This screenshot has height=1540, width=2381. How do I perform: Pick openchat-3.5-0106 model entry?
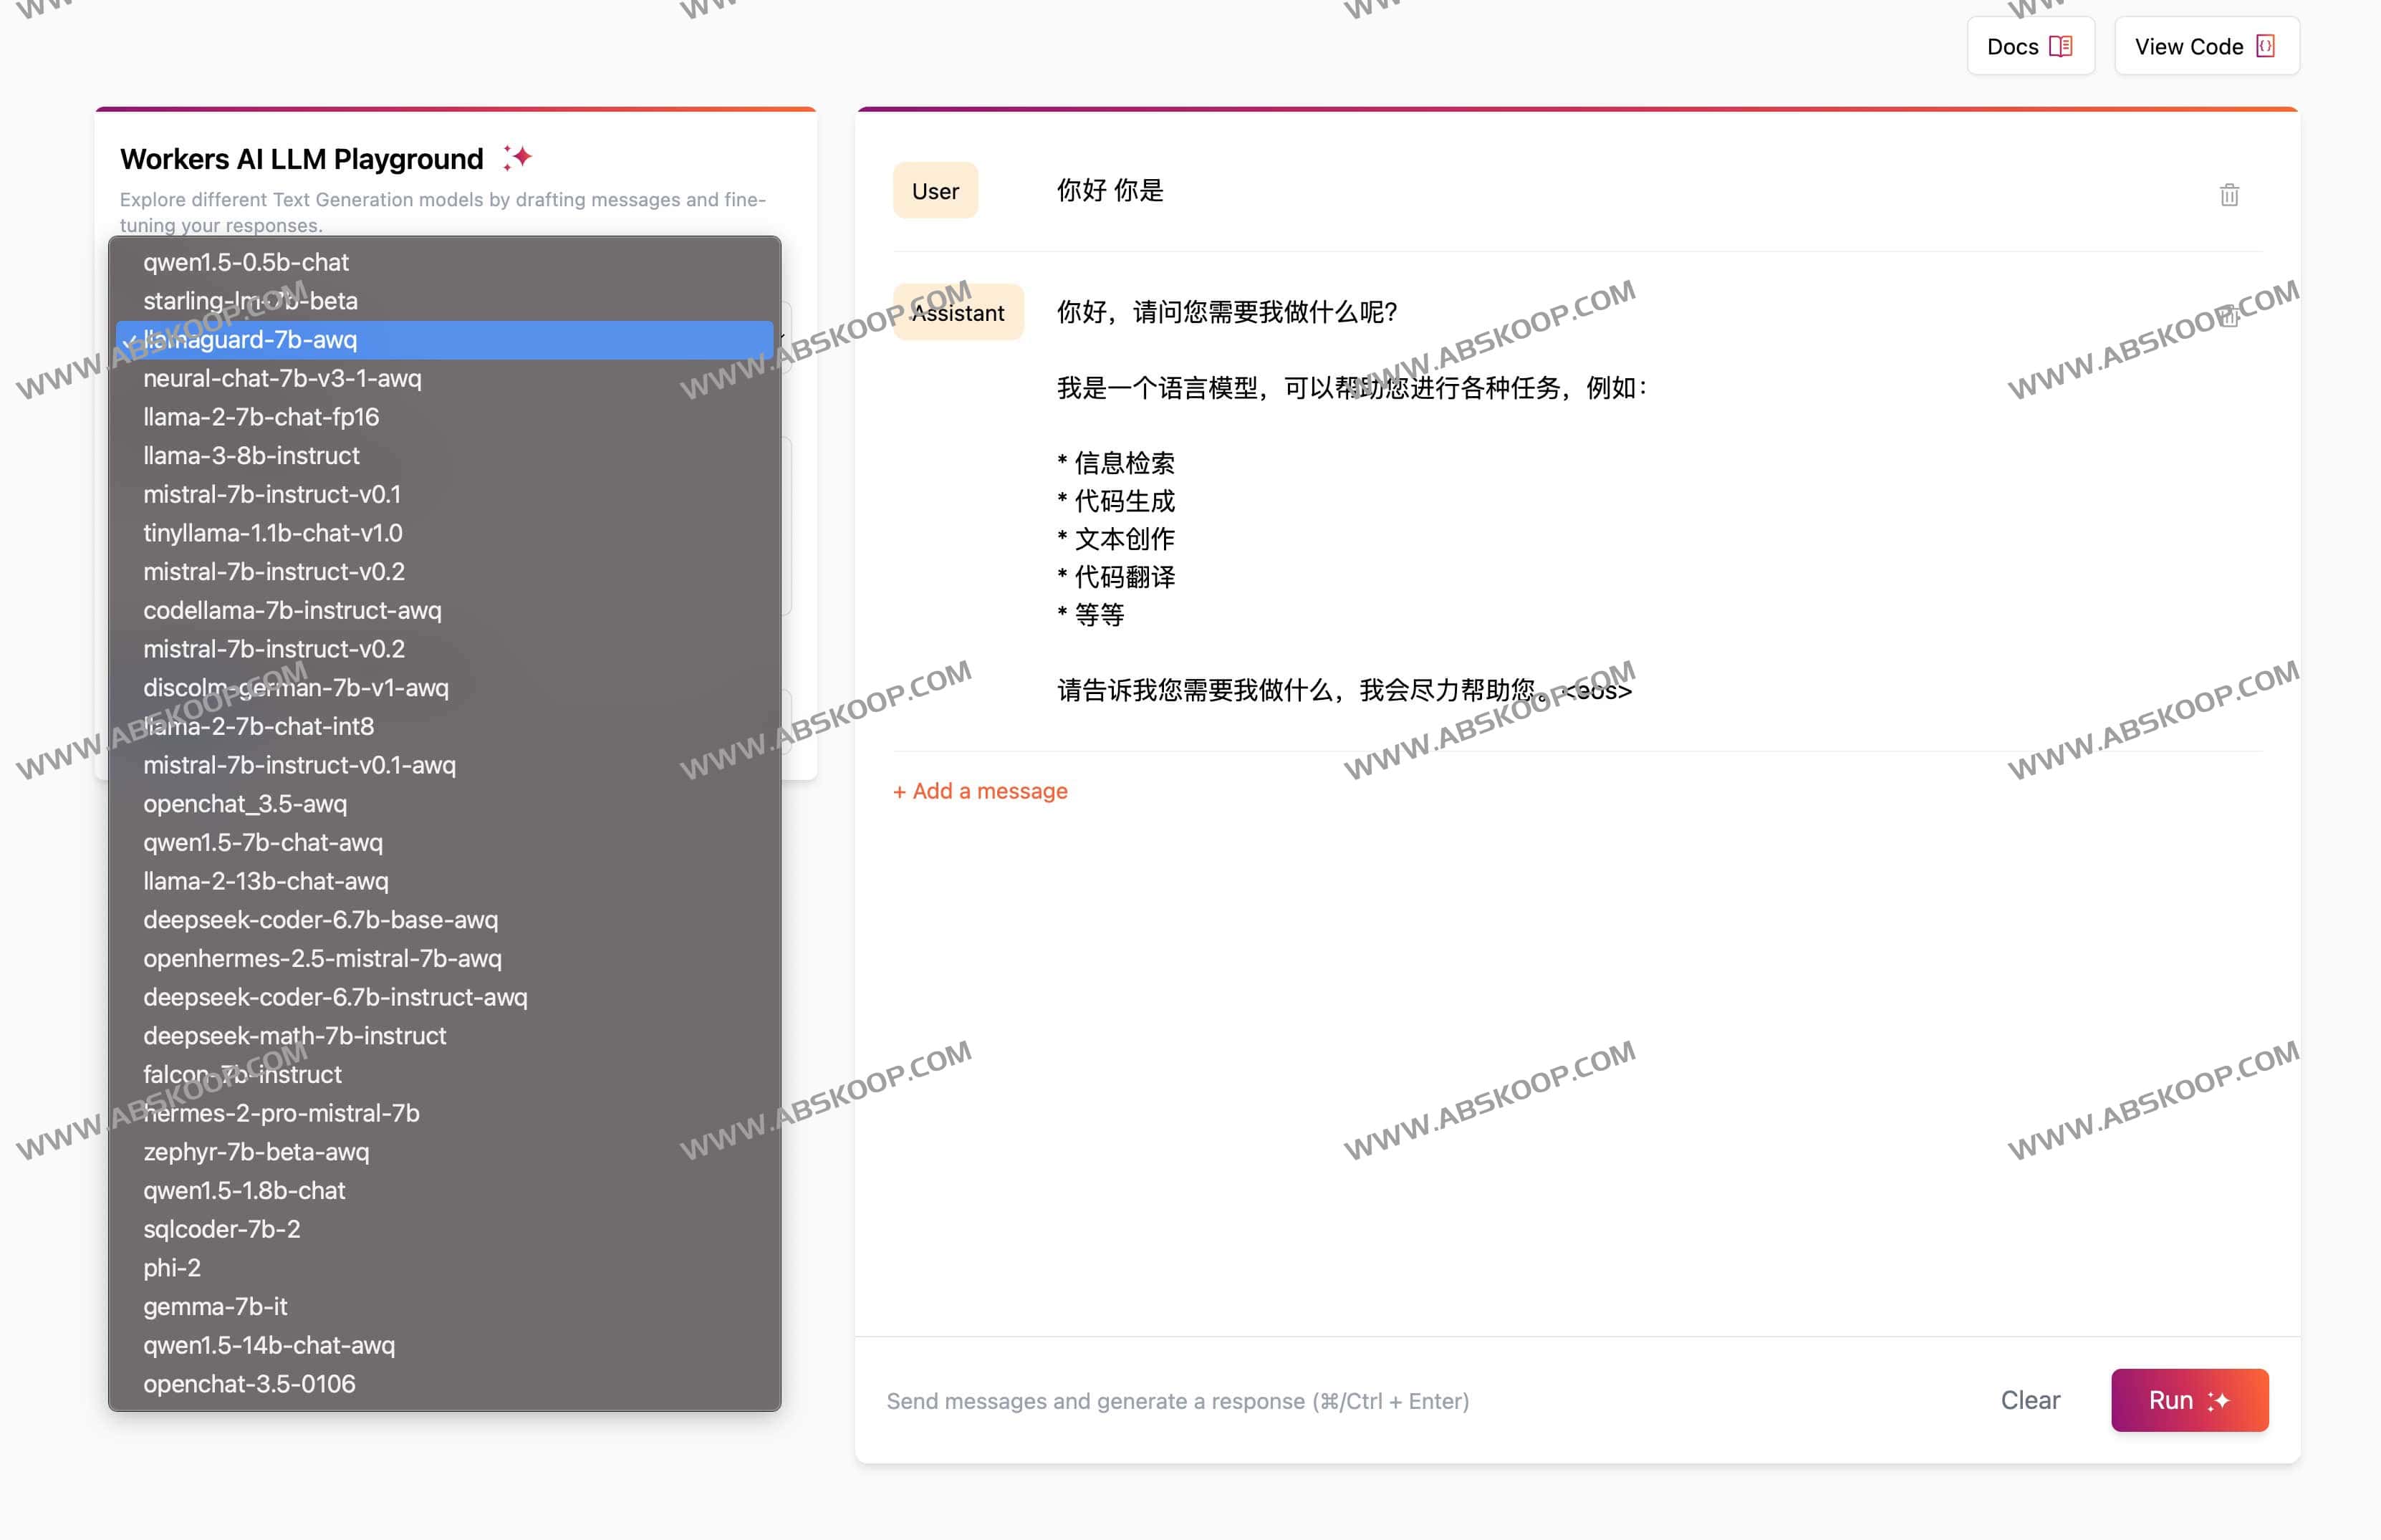250,1383
